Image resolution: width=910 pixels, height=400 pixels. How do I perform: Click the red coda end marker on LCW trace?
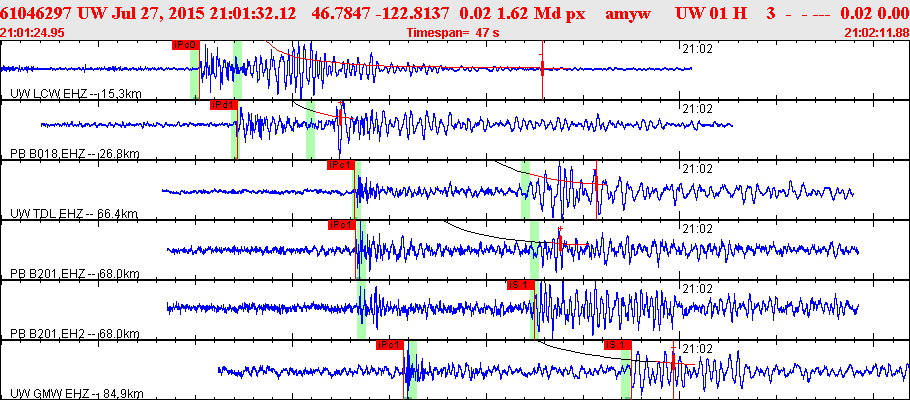pos(542,69)
